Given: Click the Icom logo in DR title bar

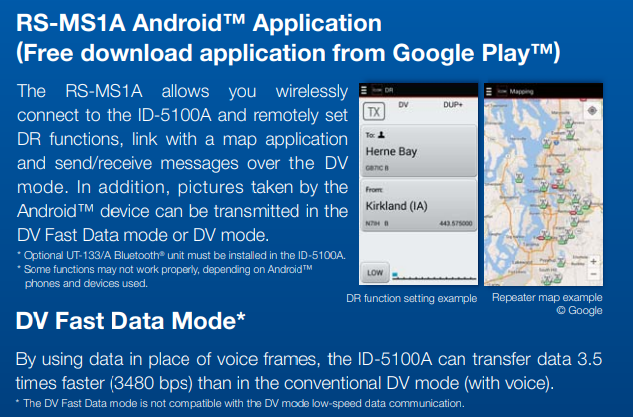Looking at the screenshot, I should [x=378, y=90].
